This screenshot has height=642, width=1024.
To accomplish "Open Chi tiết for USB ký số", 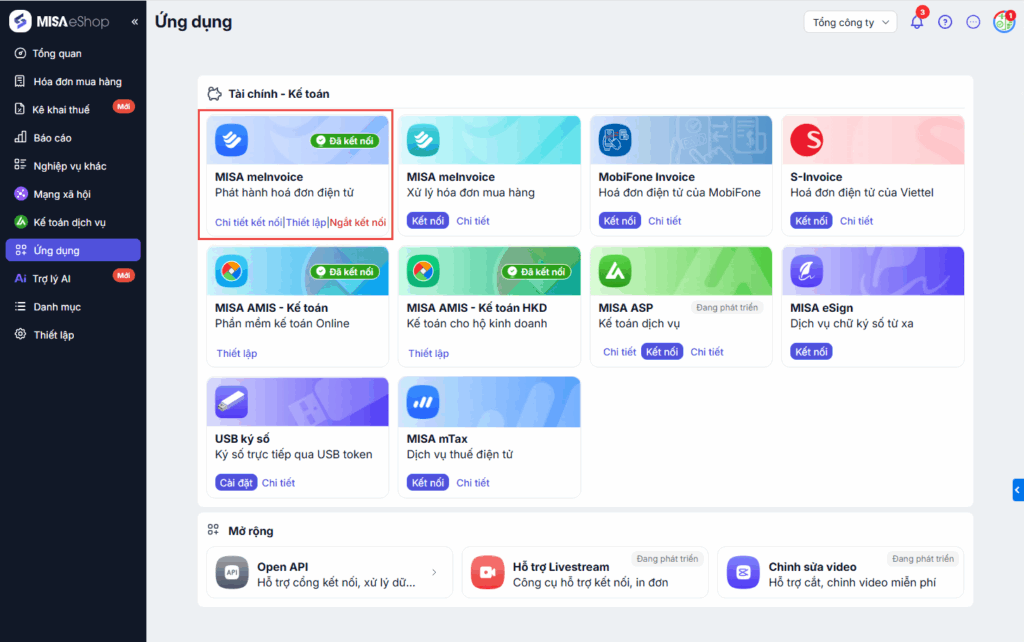I will point(278,483).
